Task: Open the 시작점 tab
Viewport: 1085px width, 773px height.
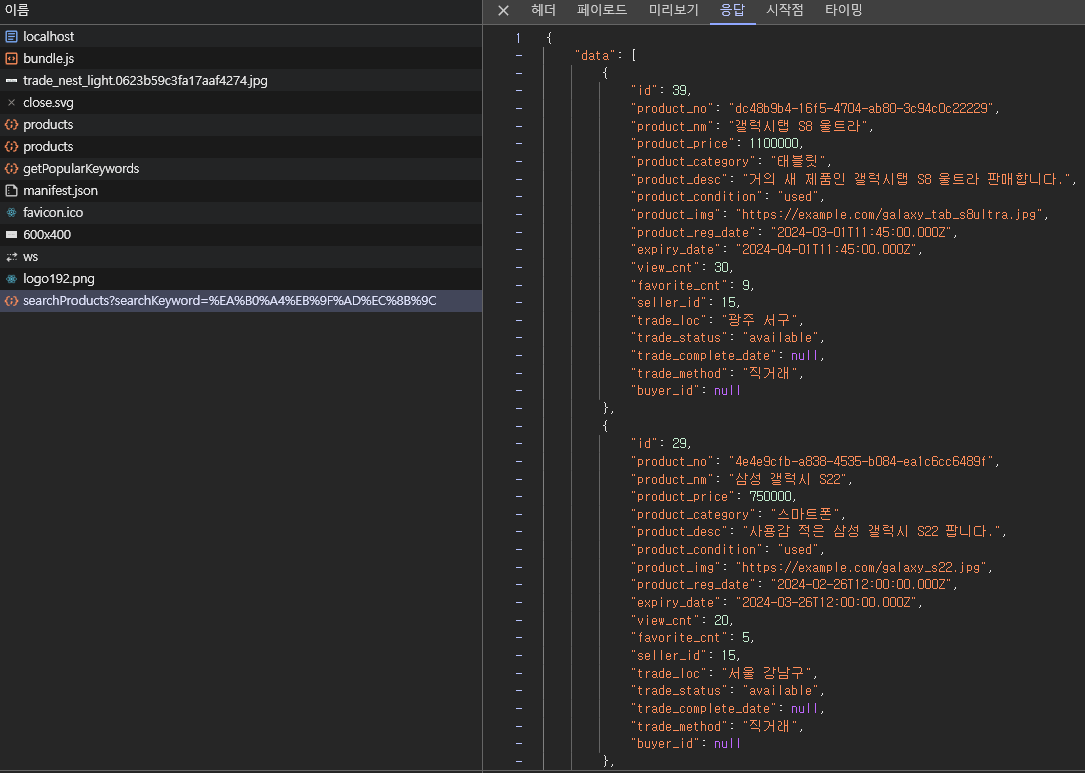Action: pyautogui.click(x=785, y=10)
